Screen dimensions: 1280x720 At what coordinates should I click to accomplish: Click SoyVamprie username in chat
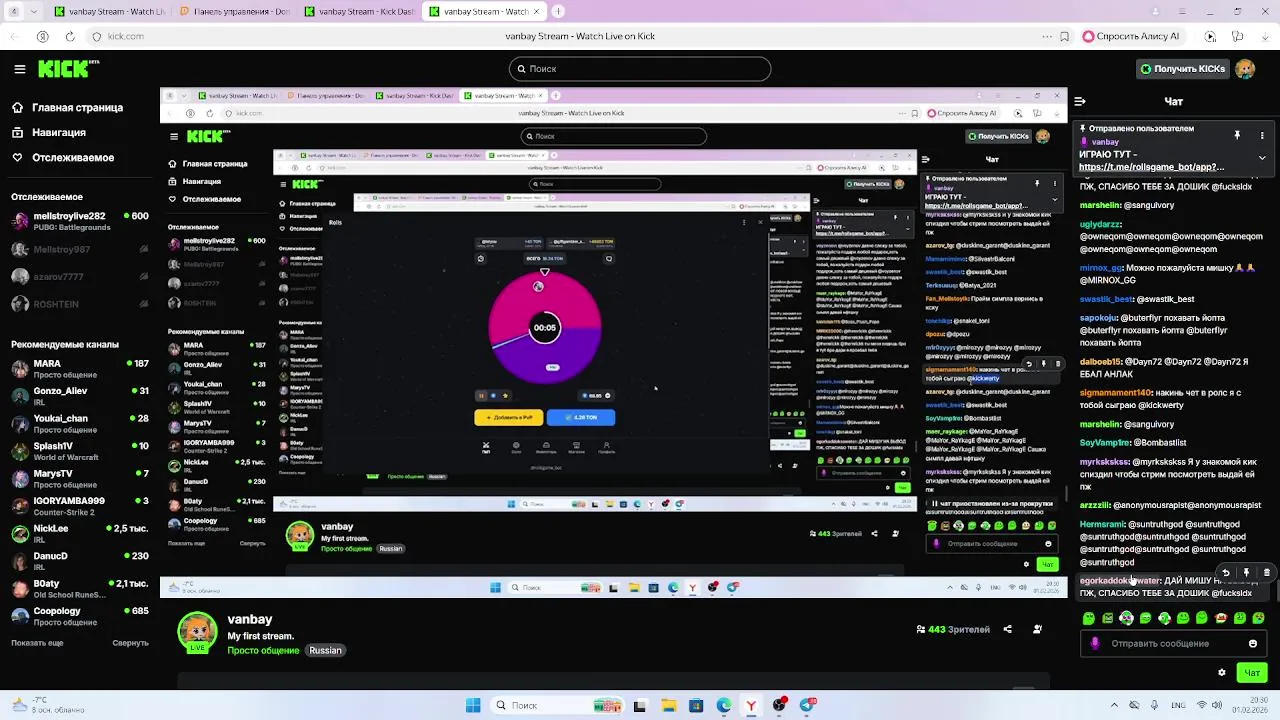[1104, 443]
